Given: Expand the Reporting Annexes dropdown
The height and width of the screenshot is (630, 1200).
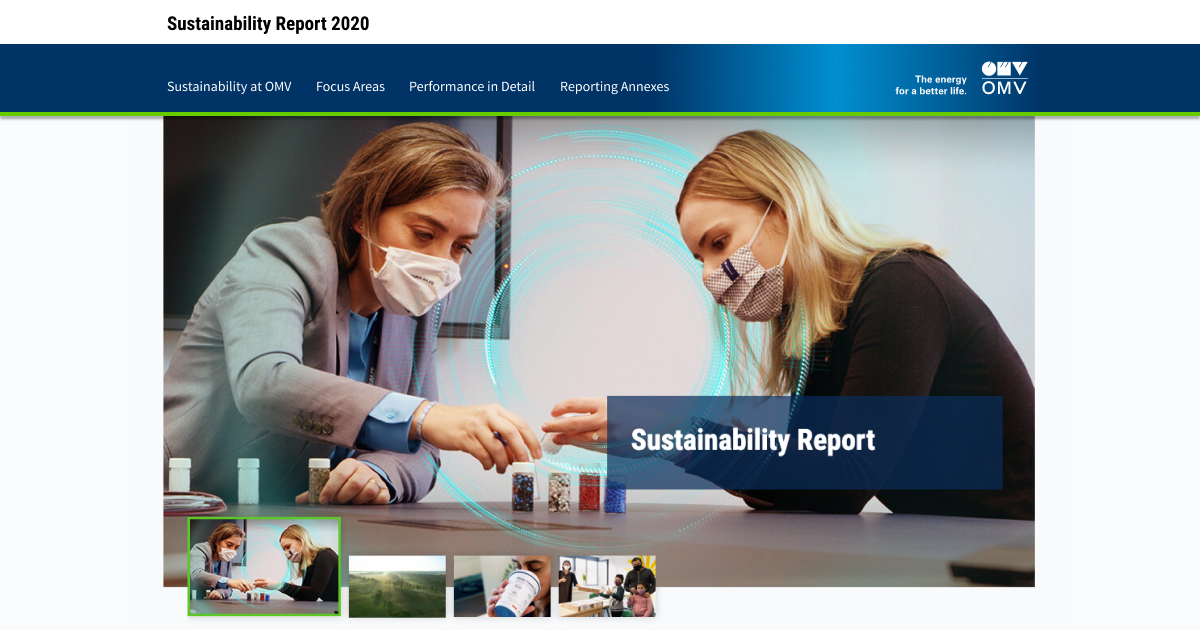Looking at the screenshot, I should [614, 87].
